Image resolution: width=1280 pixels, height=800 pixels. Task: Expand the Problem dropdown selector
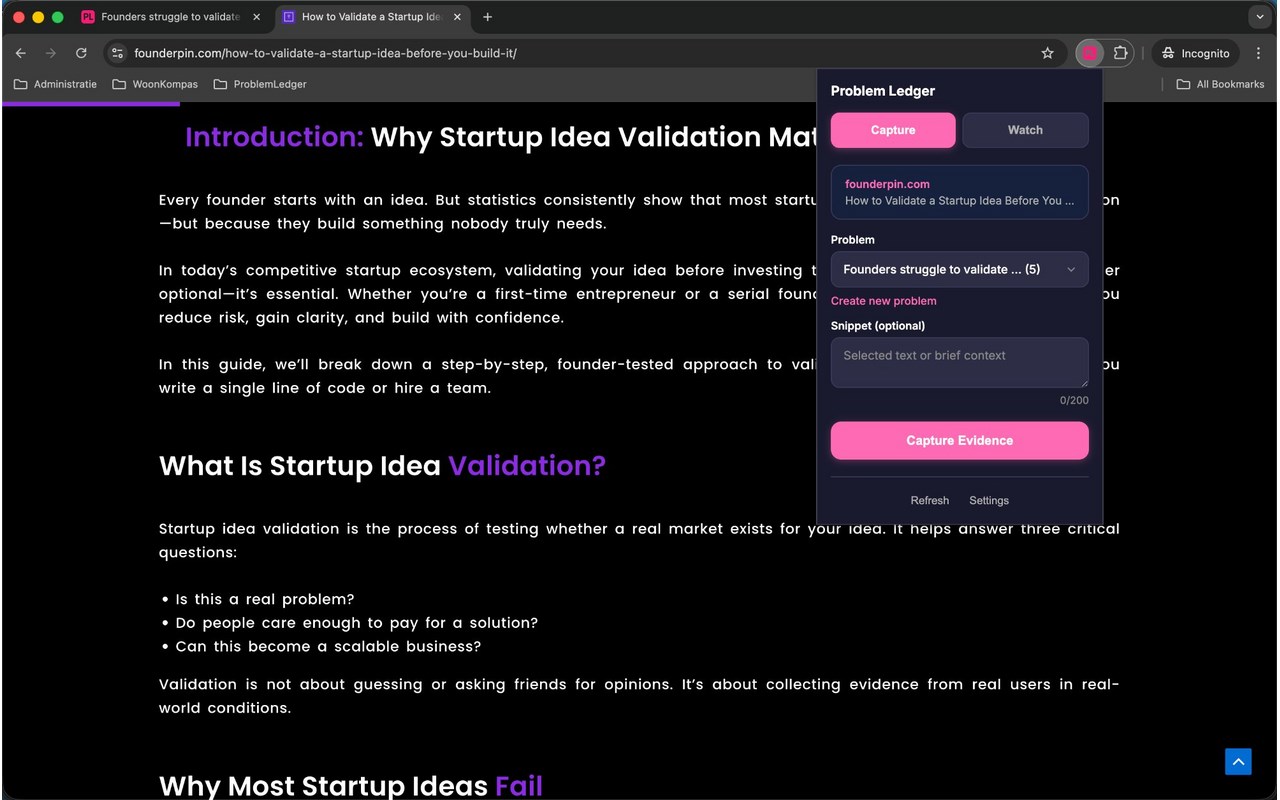tap(959, 269)
